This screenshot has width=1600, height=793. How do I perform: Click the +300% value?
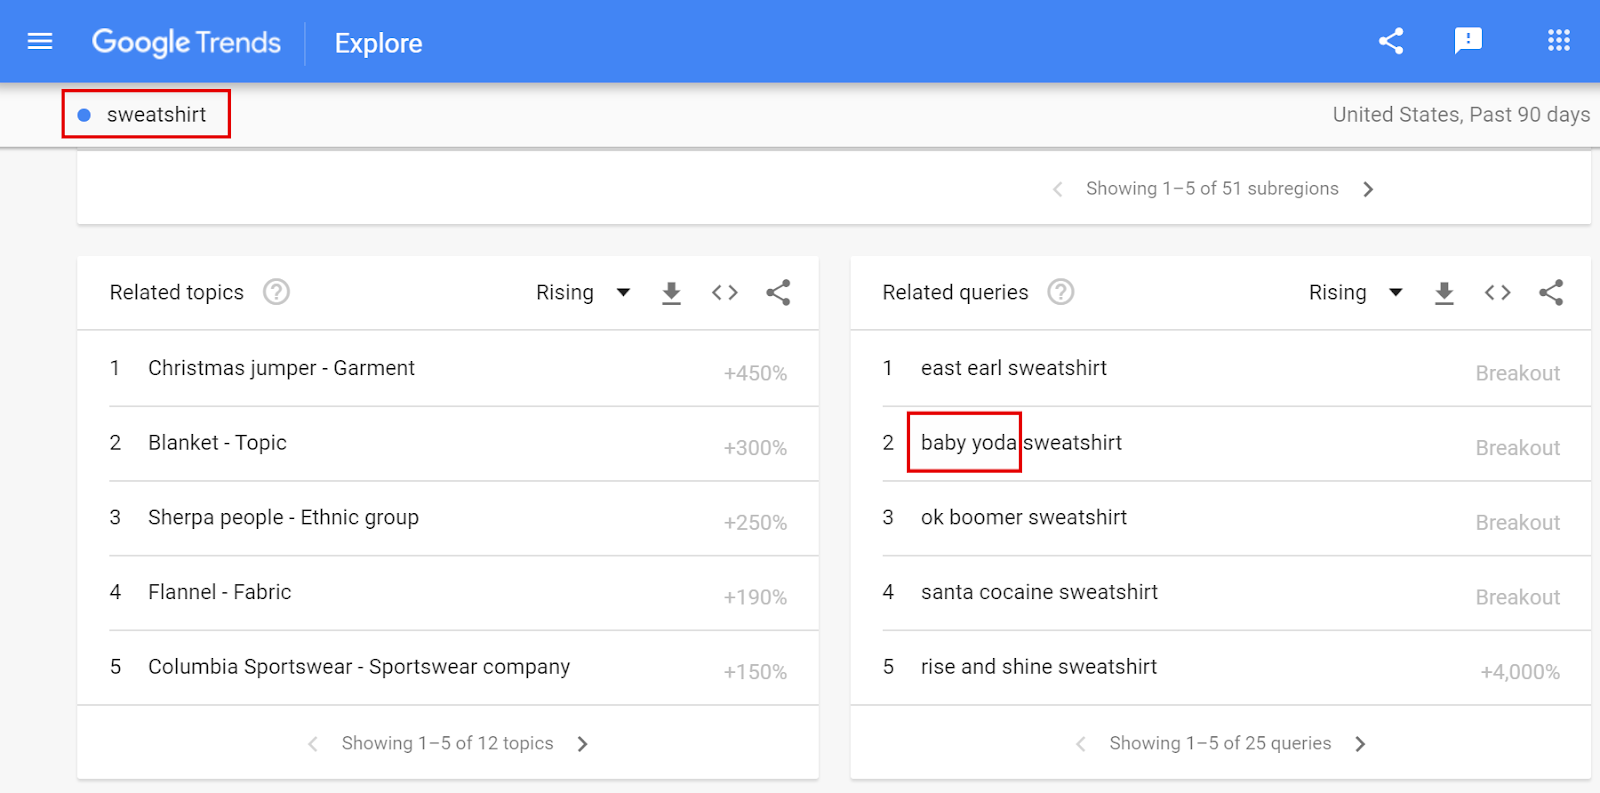[x=755, y=448]
